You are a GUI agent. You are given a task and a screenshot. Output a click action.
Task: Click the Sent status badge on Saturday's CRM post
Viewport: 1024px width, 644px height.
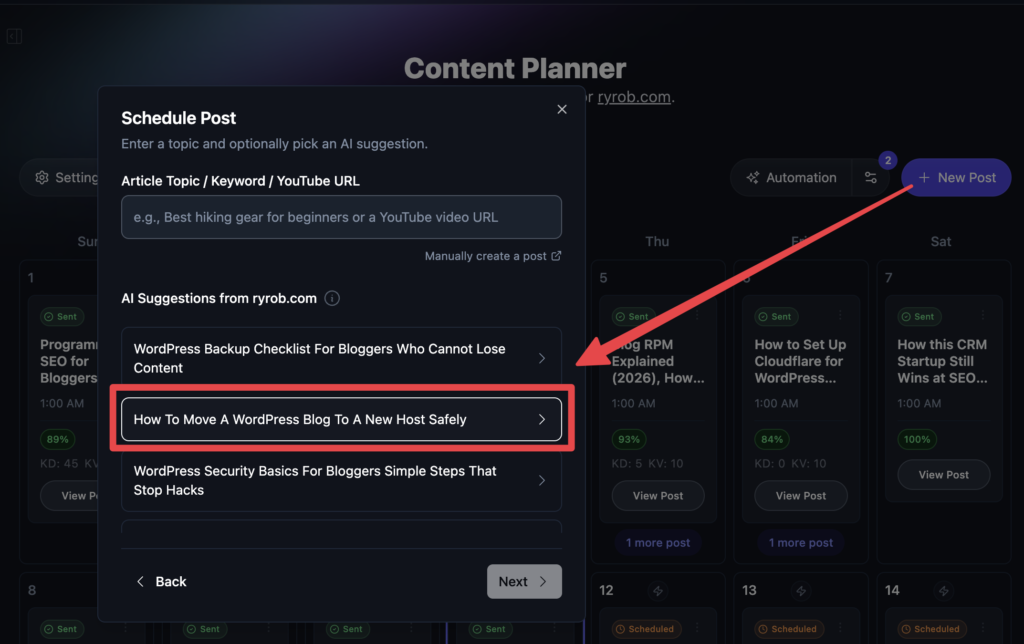918,316
